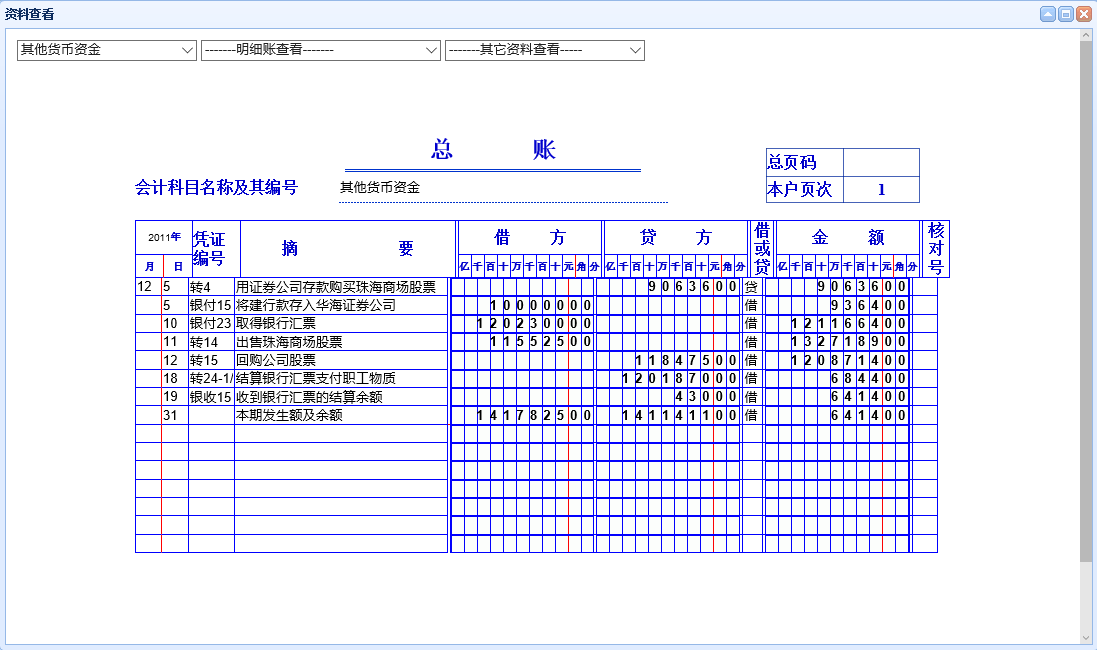Click the 借或贷 column header

pos(762,248)
